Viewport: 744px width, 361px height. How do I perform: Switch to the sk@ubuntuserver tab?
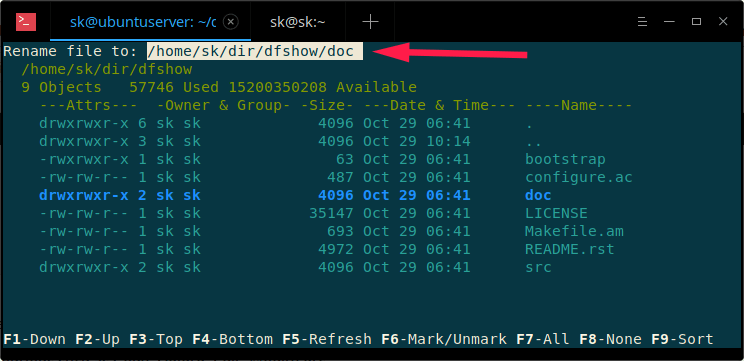point(143,22)
